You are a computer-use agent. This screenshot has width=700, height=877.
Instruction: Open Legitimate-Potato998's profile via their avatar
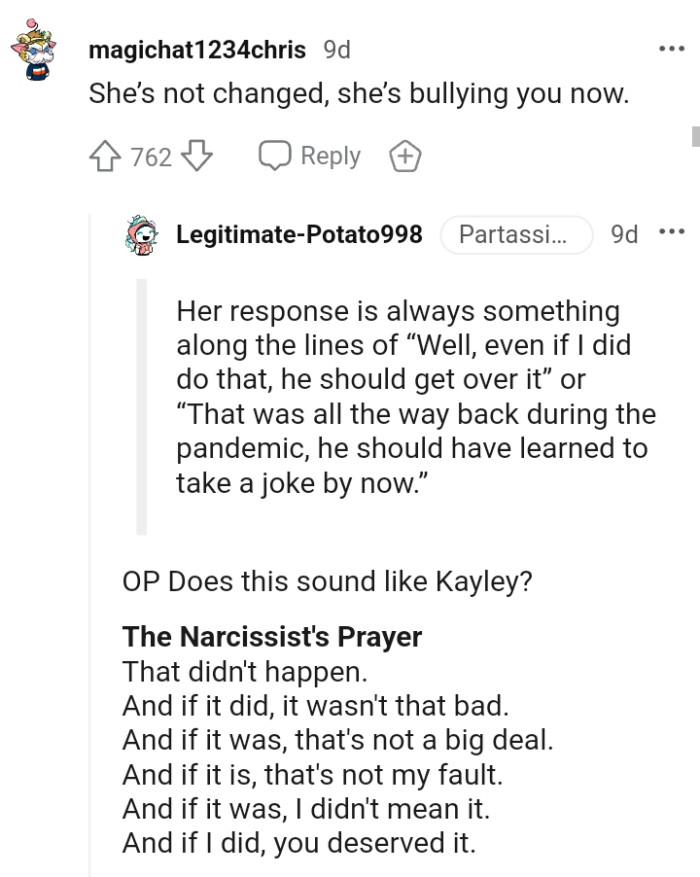tap(140, 234)
